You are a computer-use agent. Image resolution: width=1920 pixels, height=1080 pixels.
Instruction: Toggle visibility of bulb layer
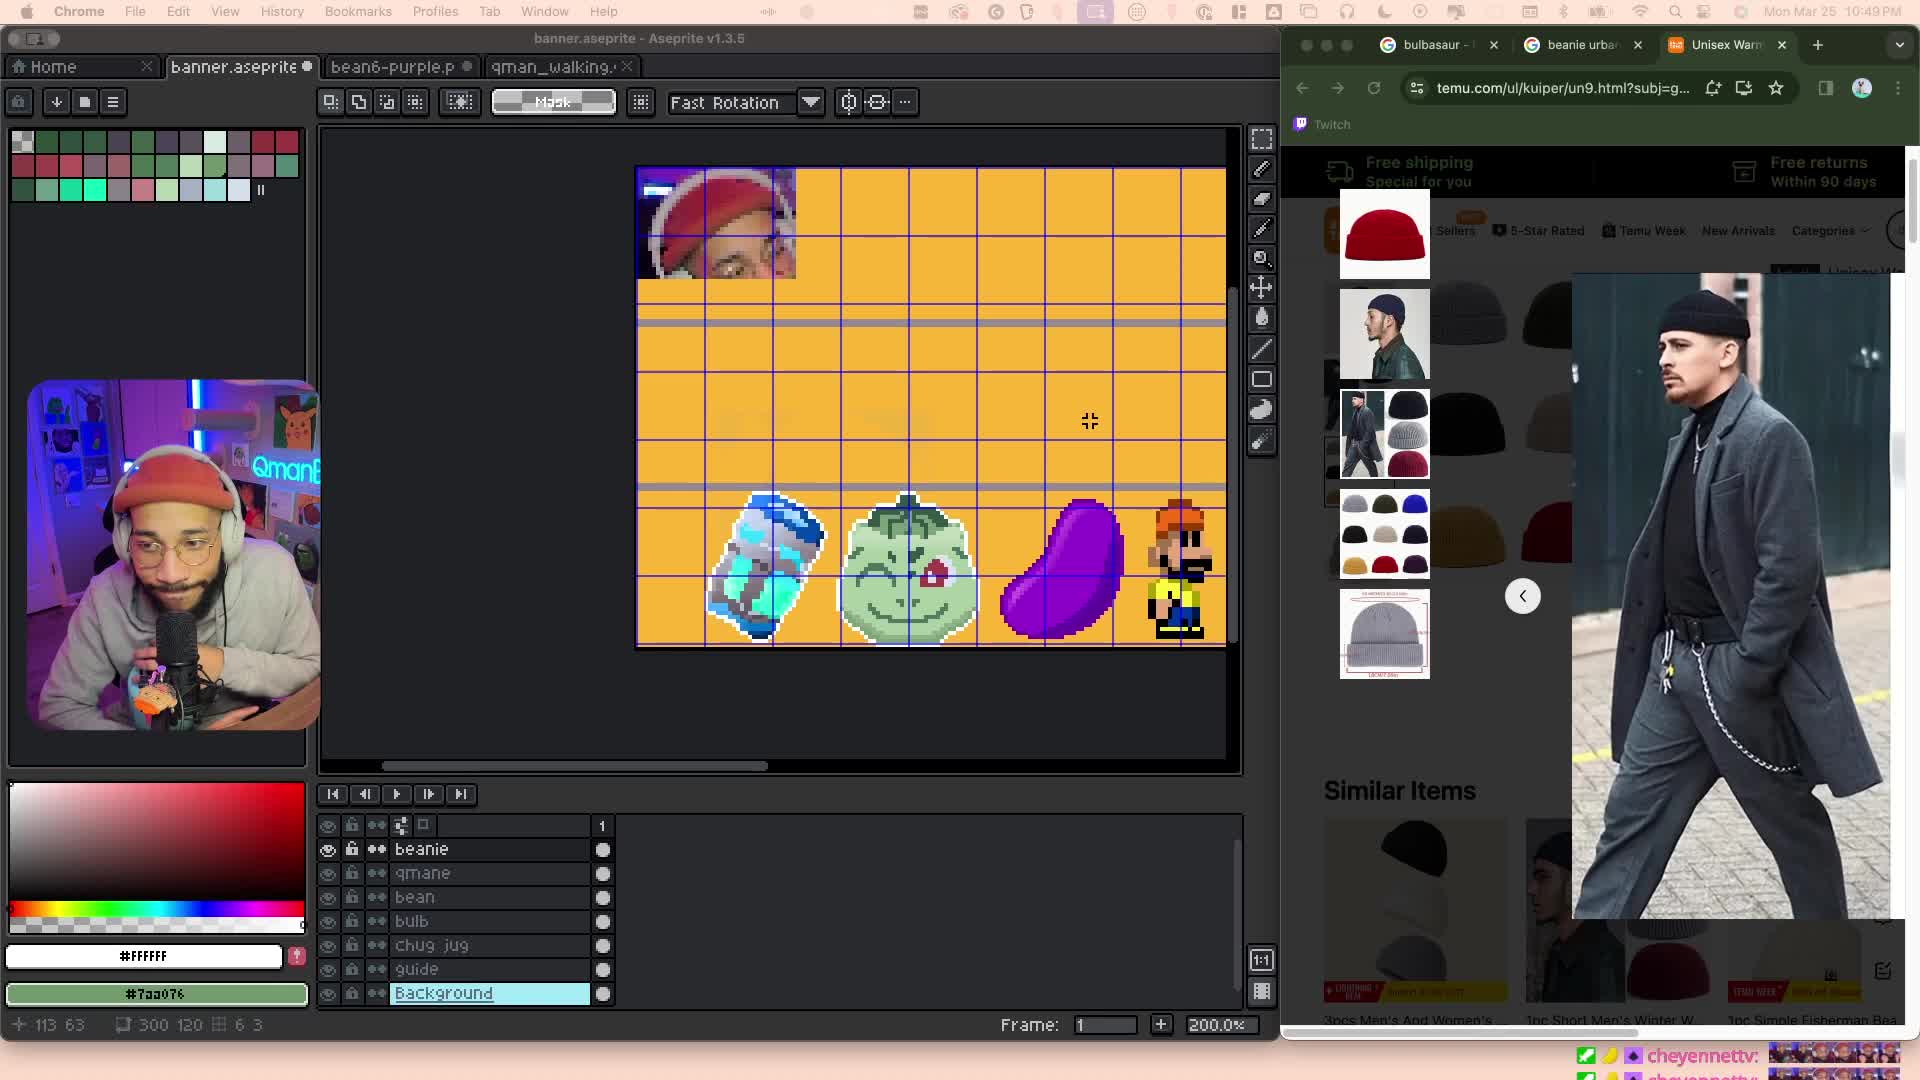(328, 922)
